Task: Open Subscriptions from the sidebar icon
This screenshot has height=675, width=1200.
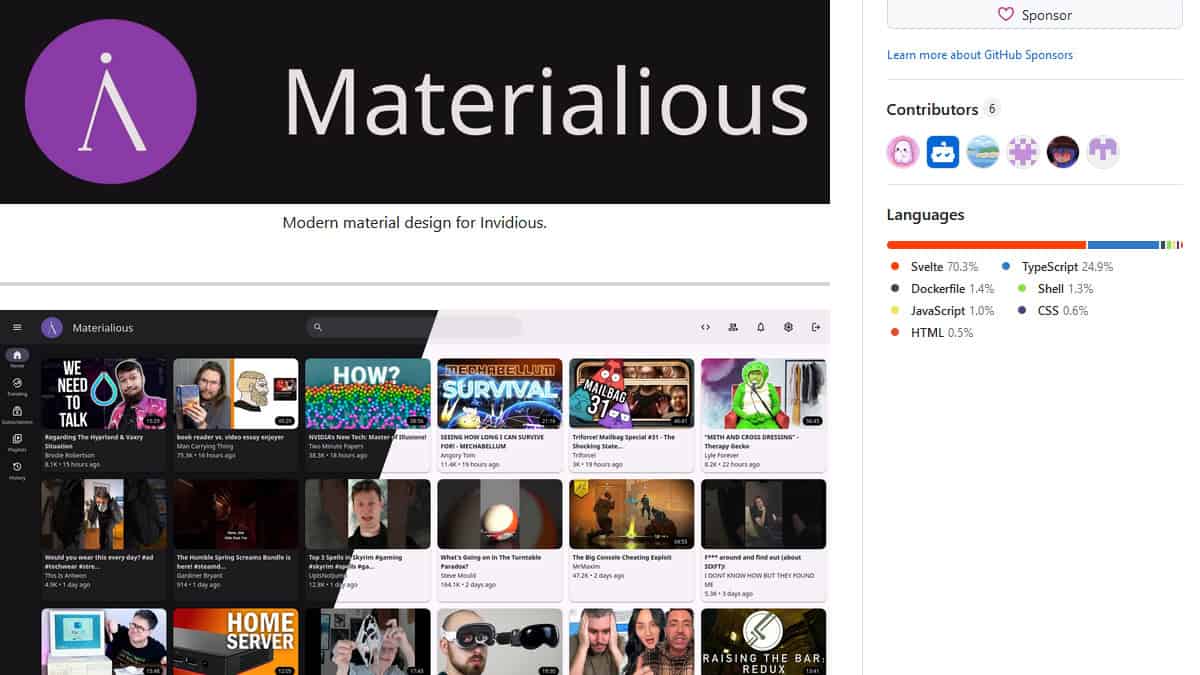Action: (x=16, y=411)
